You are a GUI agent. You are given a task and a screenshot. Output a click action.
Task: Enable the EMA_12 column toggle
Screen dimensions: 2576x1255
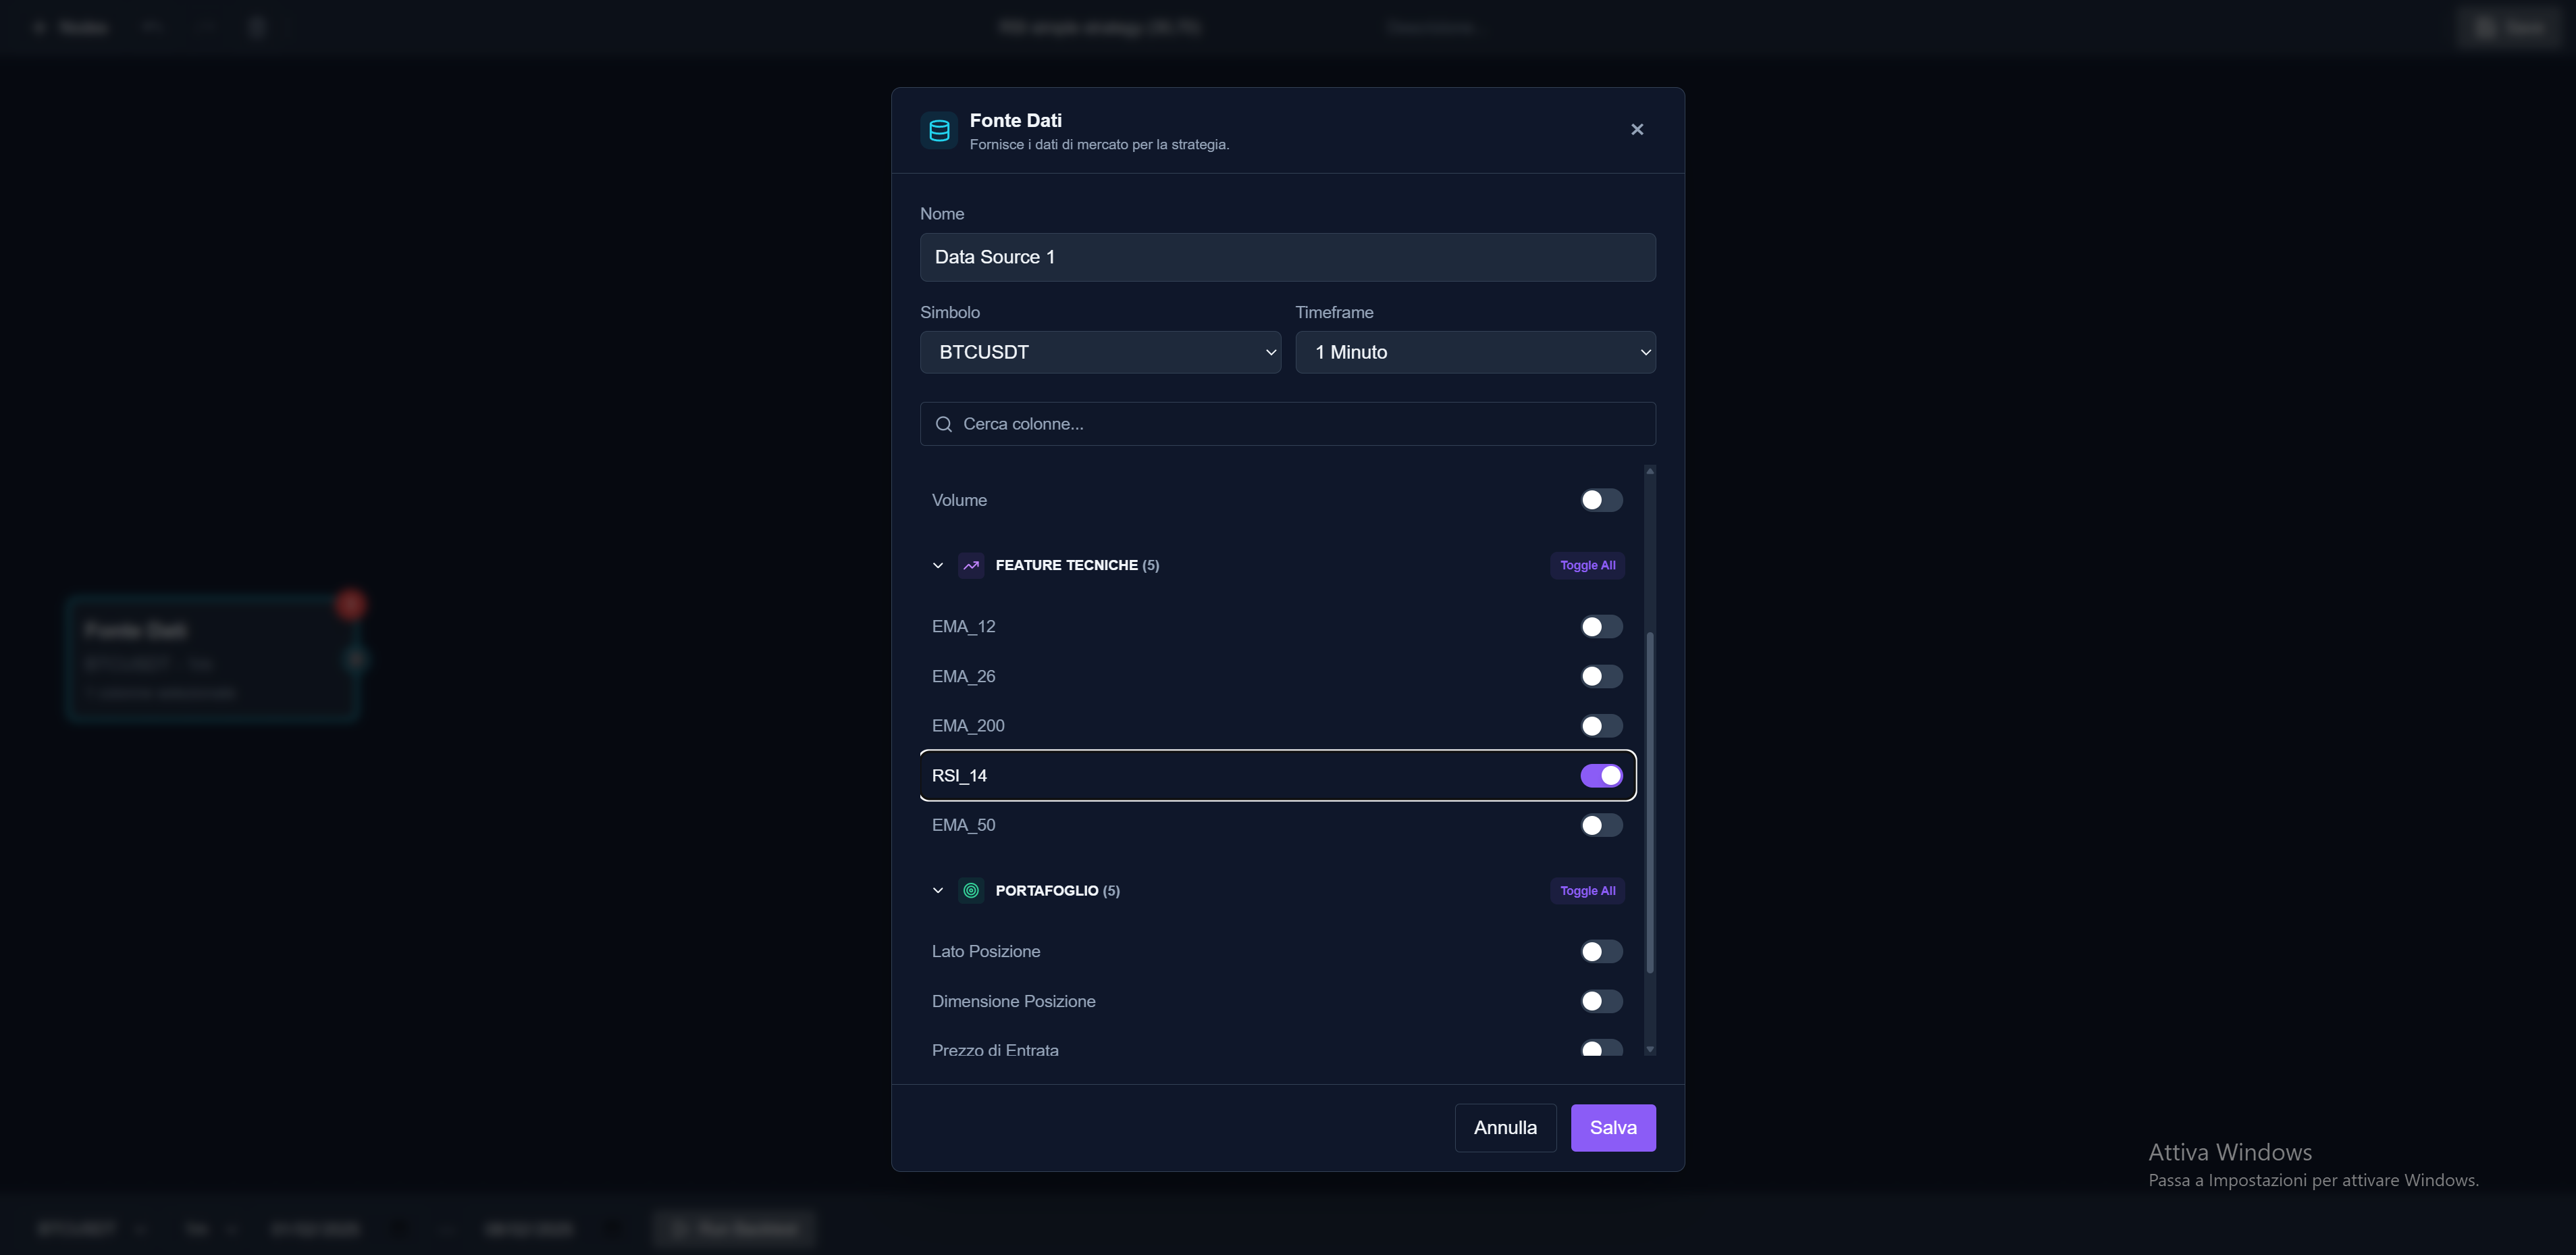click(x=1601, y=626)
